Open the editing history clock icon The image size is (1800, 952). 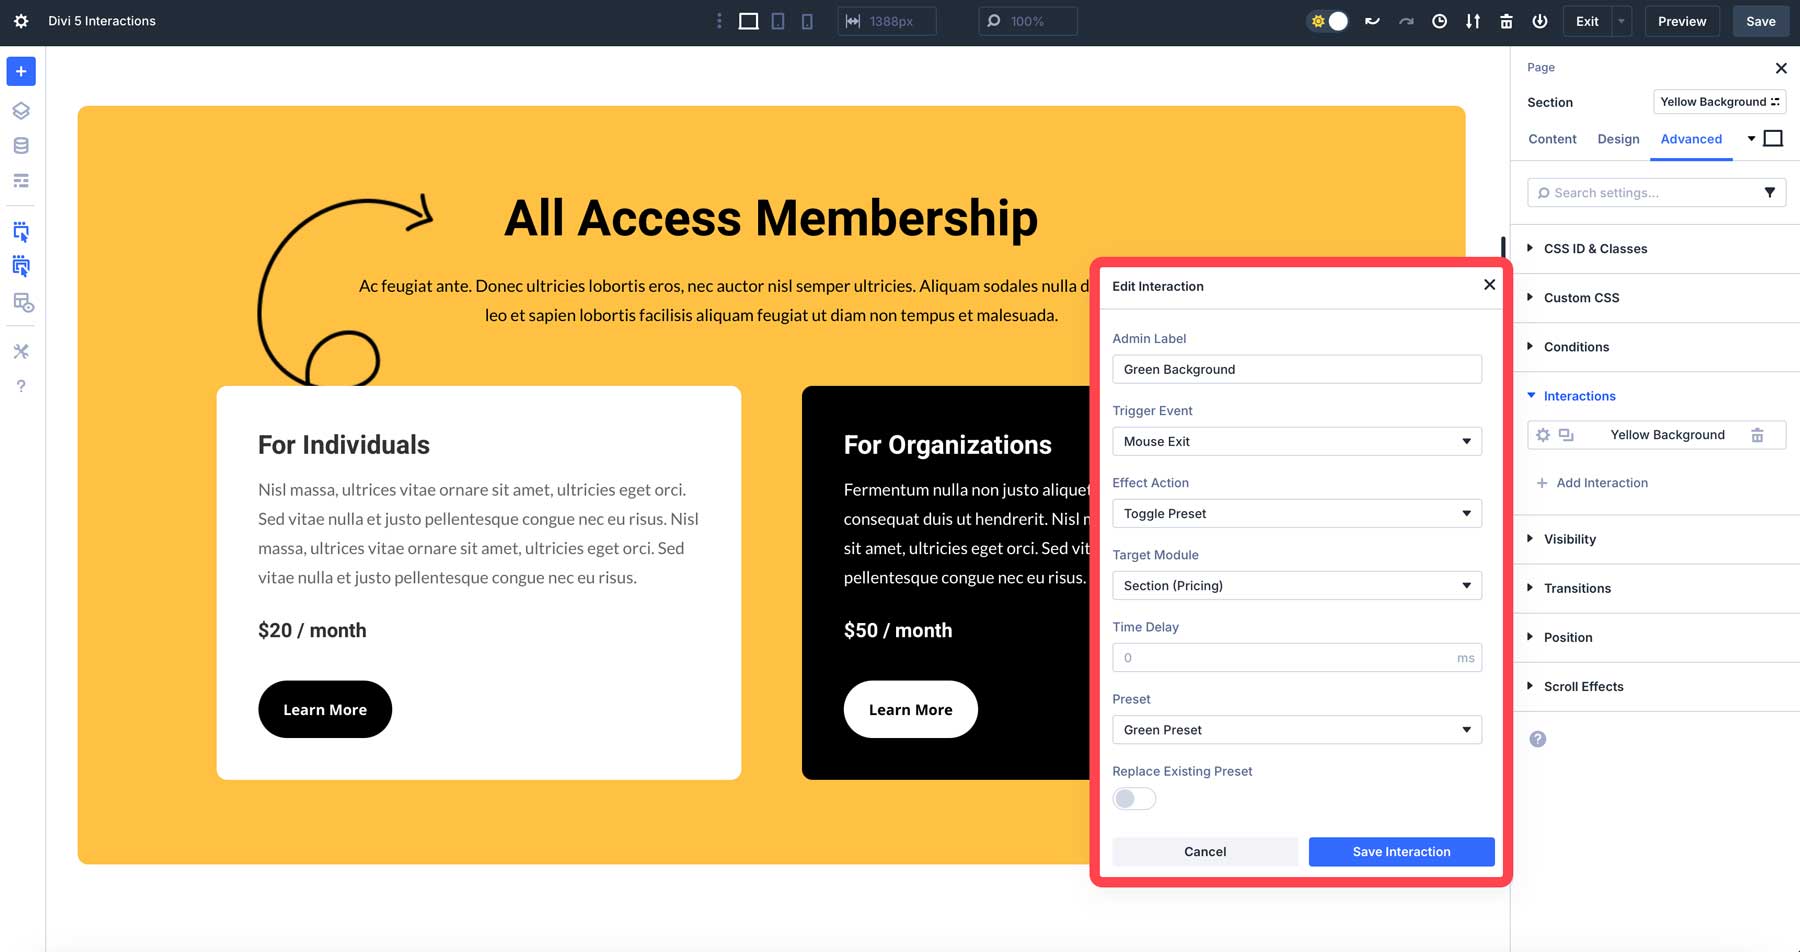tap(1440, 20)
